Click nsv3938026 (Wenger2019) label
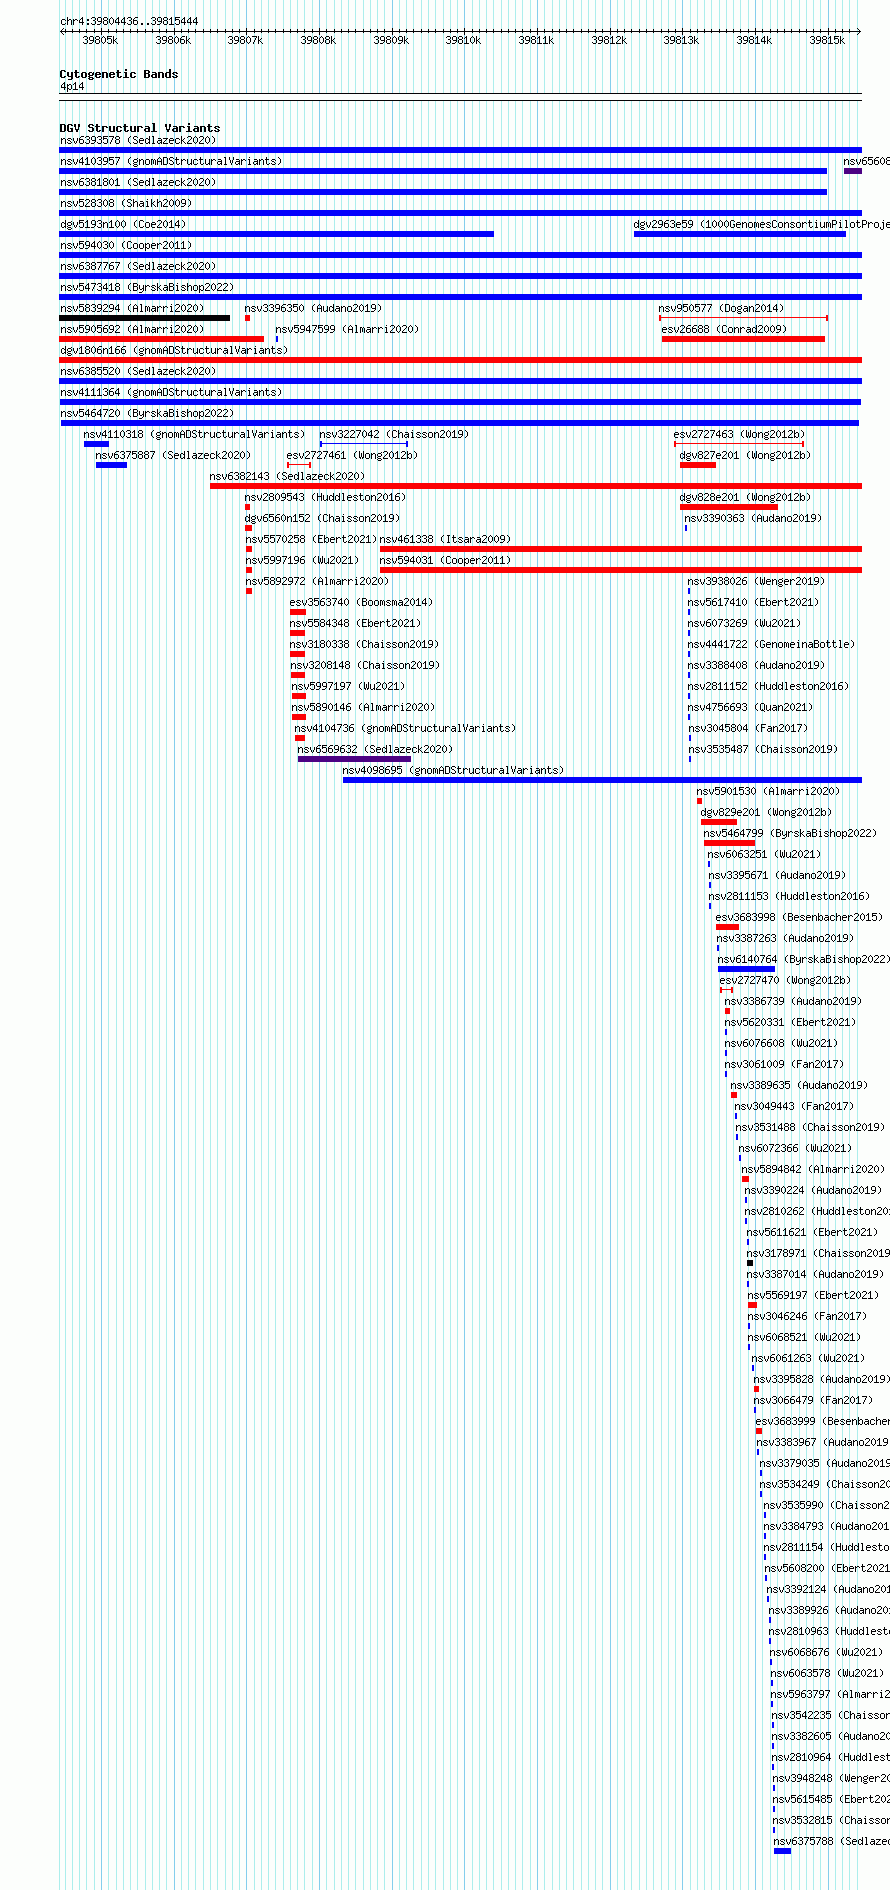The height and width of the screenshot is (1890, 890). tap(756, 581)
